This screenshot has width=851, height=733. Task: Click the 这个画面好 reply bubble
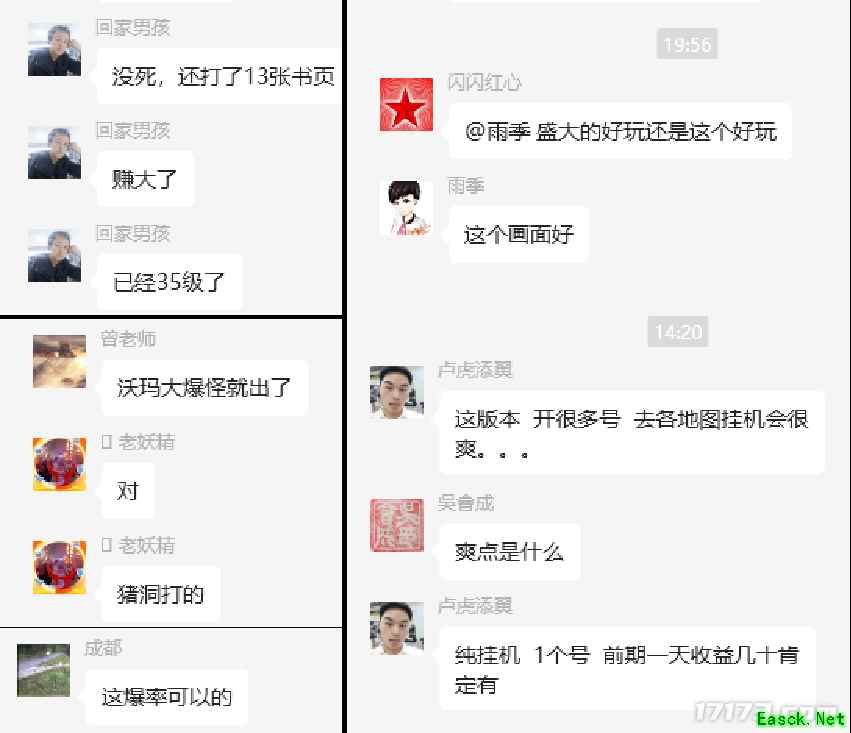pos(519,234)
